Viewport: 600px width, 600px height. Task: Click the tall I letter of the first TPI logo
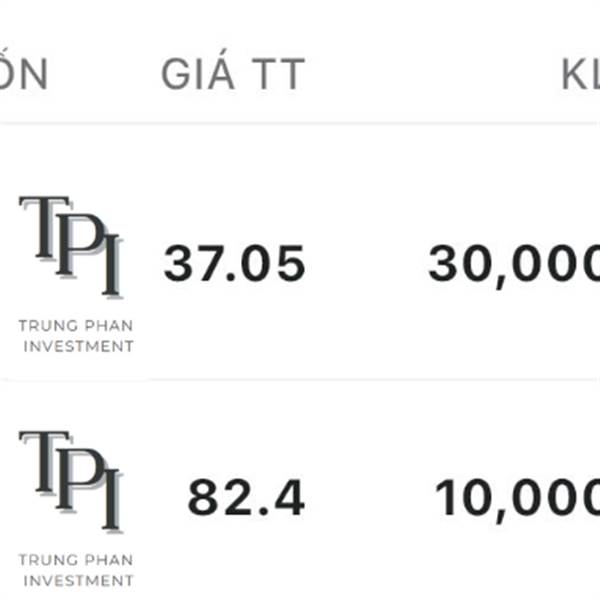[x=112, y=265]
